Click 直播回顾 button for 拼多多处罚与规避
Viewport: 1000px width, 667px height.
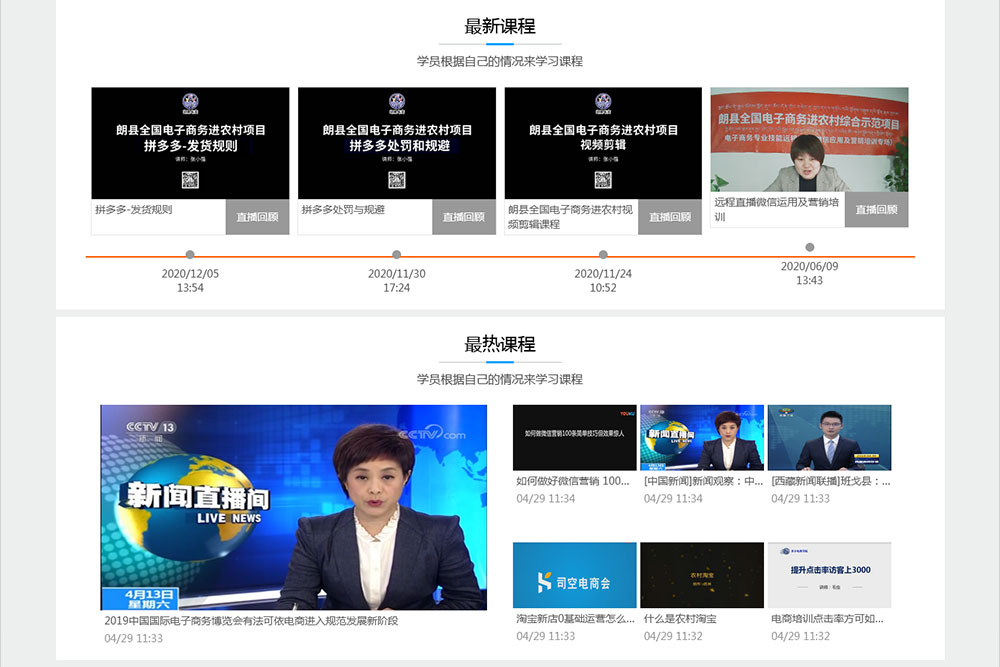[464, 217]
